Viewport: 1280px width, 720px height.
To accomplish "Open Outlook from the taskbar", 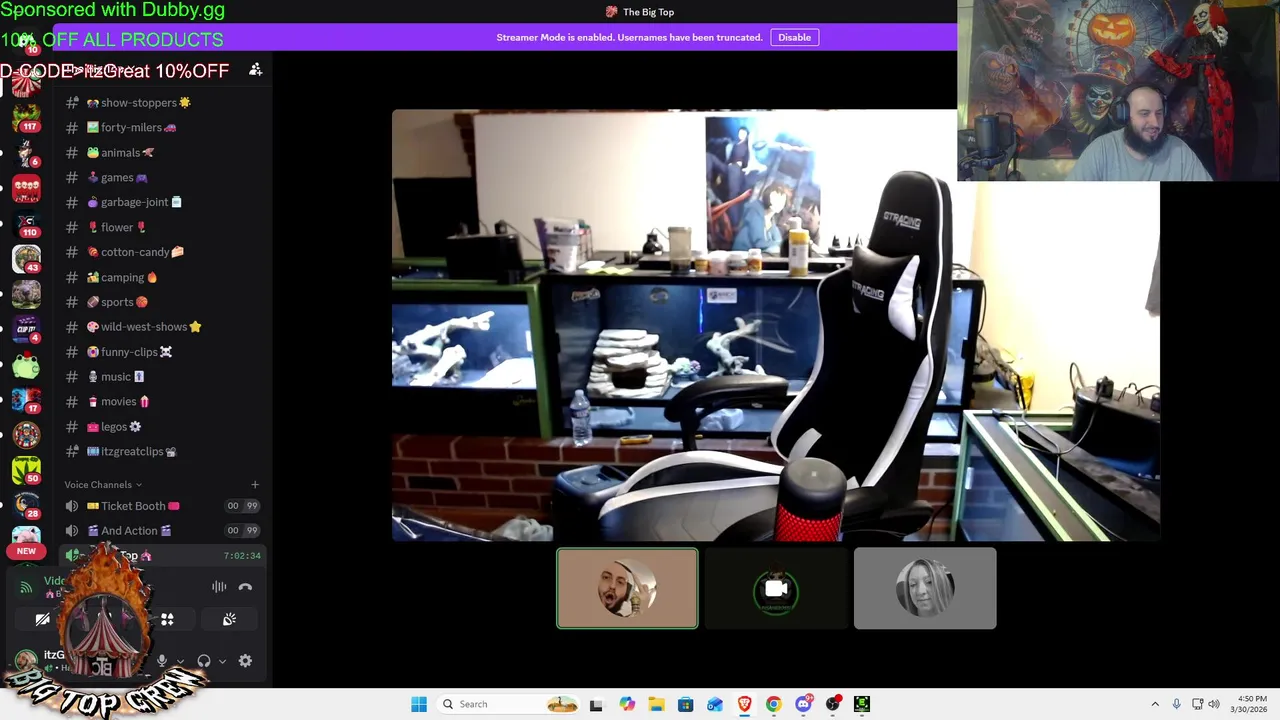I will 715,704.
